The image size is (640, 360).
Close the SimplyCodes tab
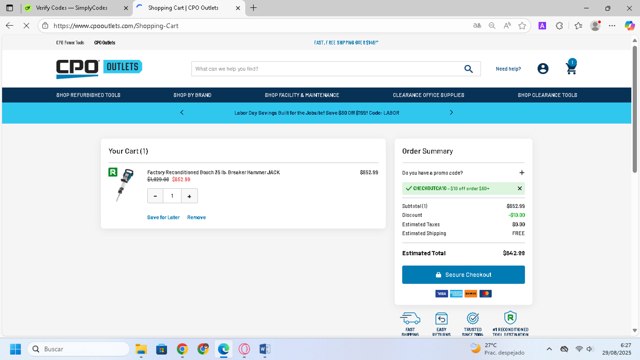(x=126, y=8)
